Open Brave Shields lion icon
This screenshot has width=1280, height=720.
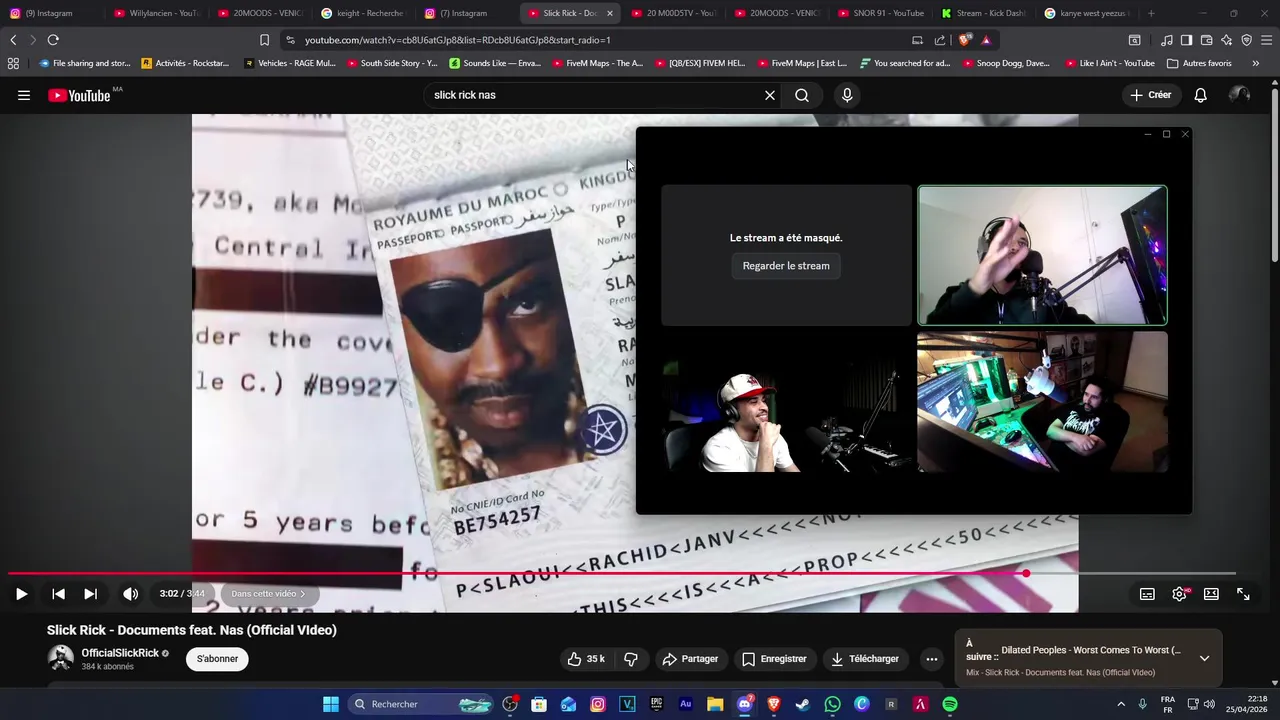965,40
